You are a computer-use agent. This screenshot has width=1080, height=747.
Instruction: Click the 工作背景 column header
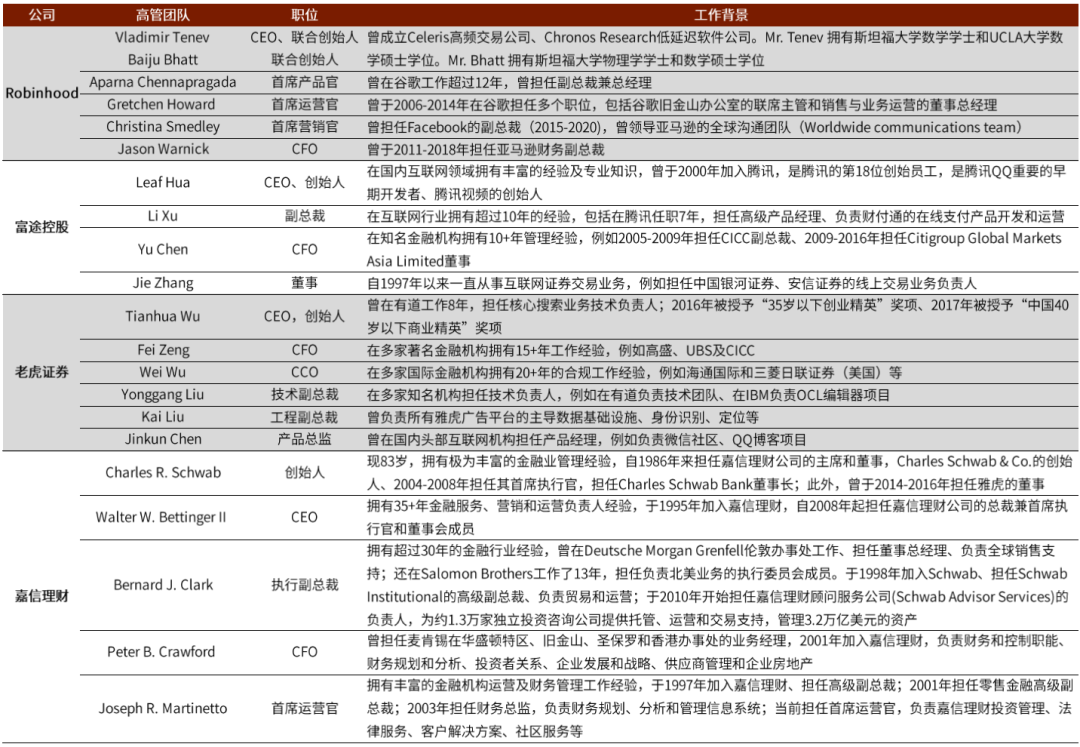[720, 14]
